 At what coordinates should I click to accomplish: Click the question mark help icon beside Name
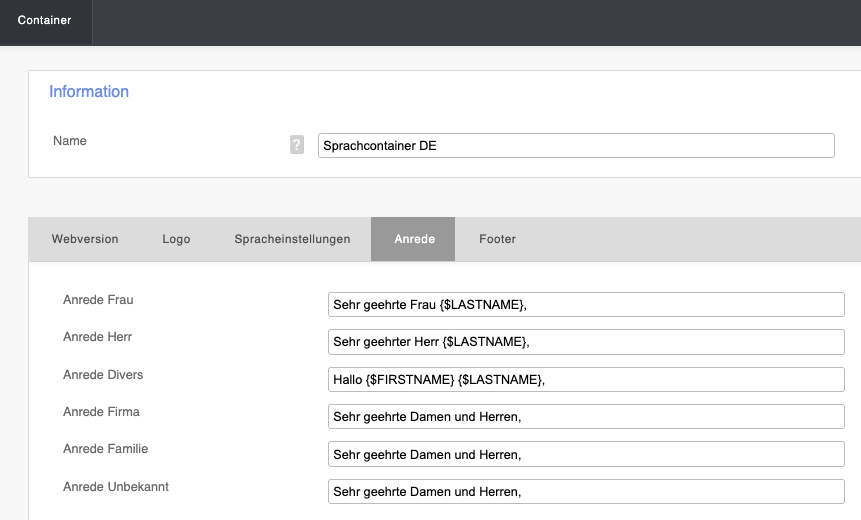click(296, 145)
